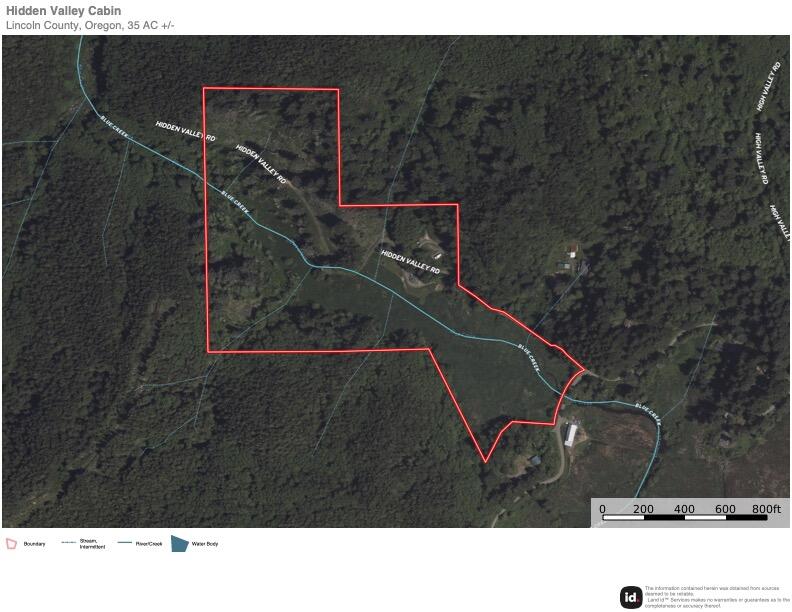Click the small blue-roofed house near driveway
This screenshot has height=612, width=792.
point(535,460)
